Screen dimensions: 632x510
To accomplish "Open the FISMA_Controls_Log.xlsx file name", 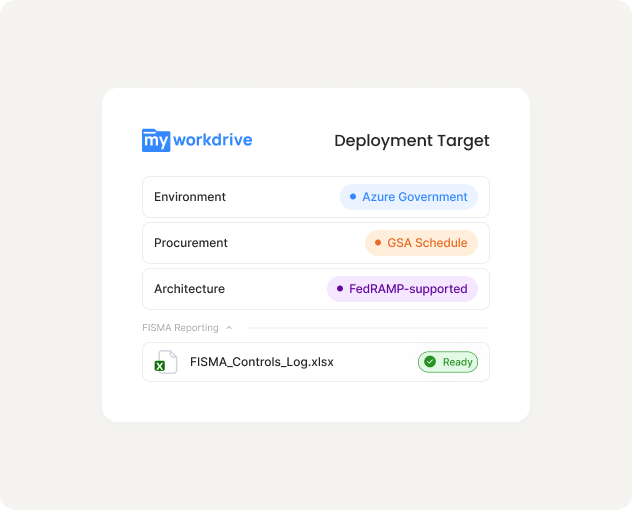I will coord(261,362).
